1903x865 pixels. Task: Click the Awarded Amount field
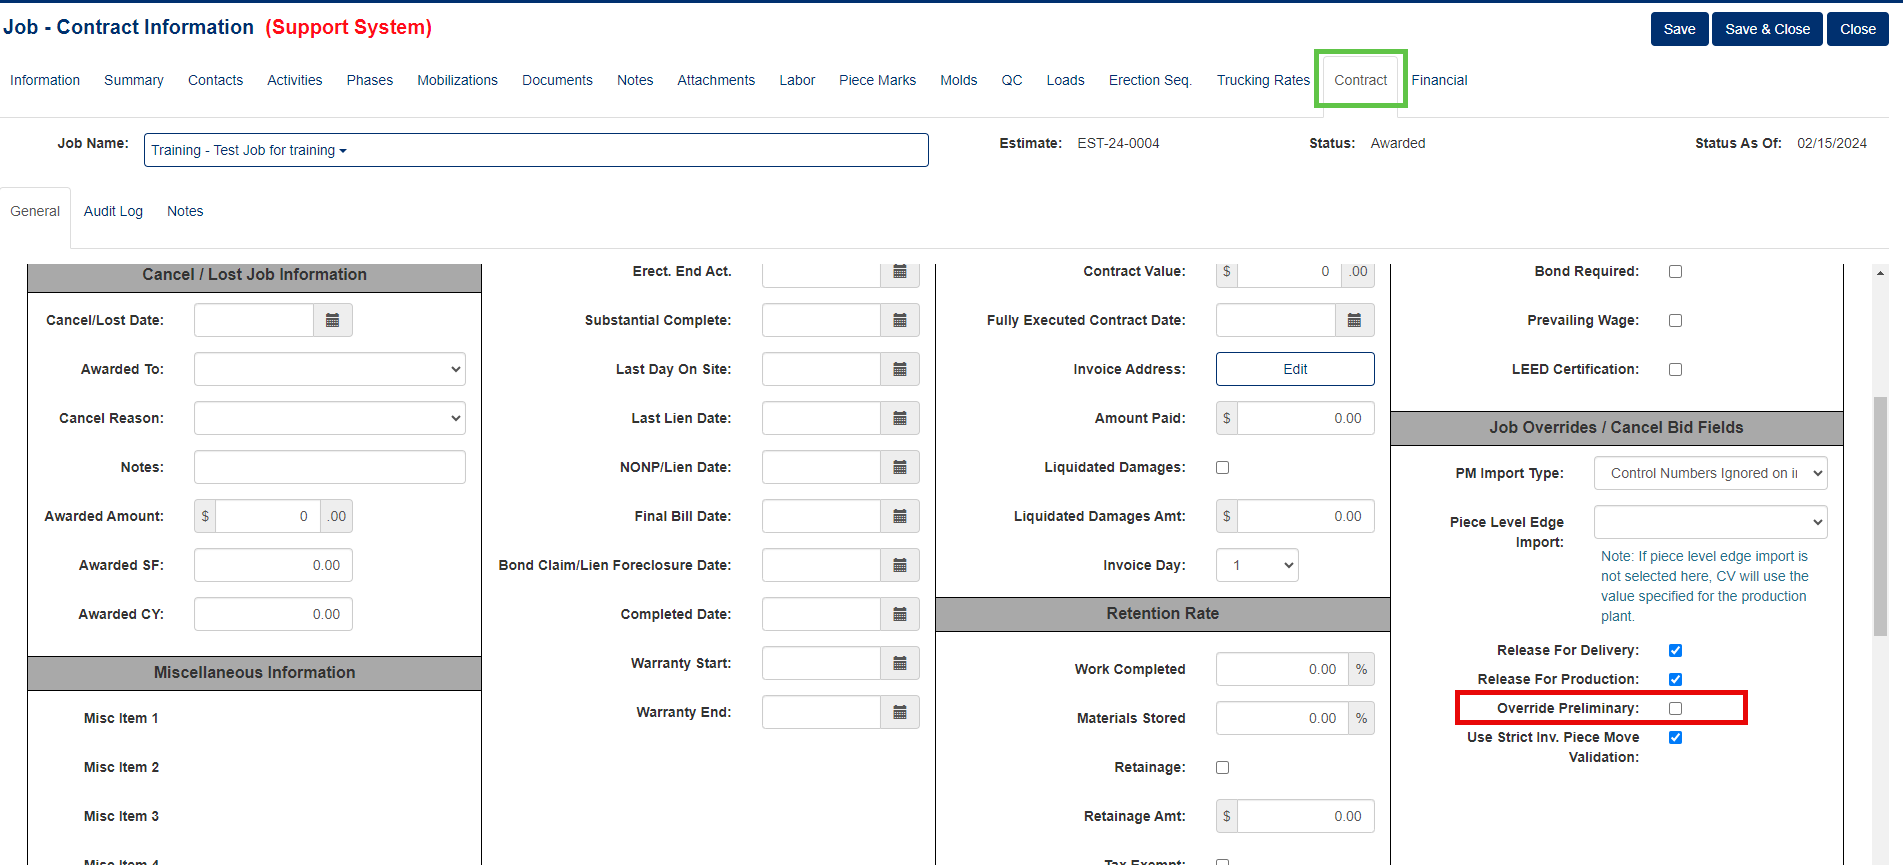coord(267,516)
